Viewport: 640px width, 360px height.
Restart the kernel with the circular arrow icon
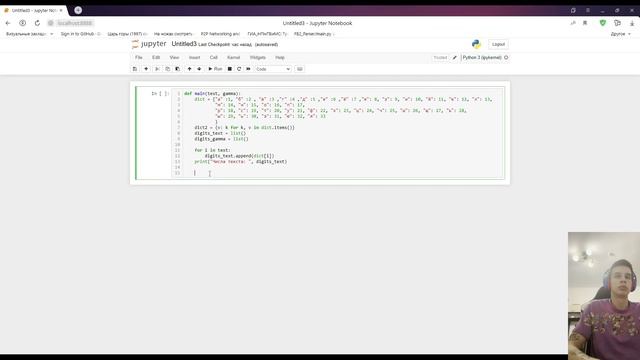point(239,69)
